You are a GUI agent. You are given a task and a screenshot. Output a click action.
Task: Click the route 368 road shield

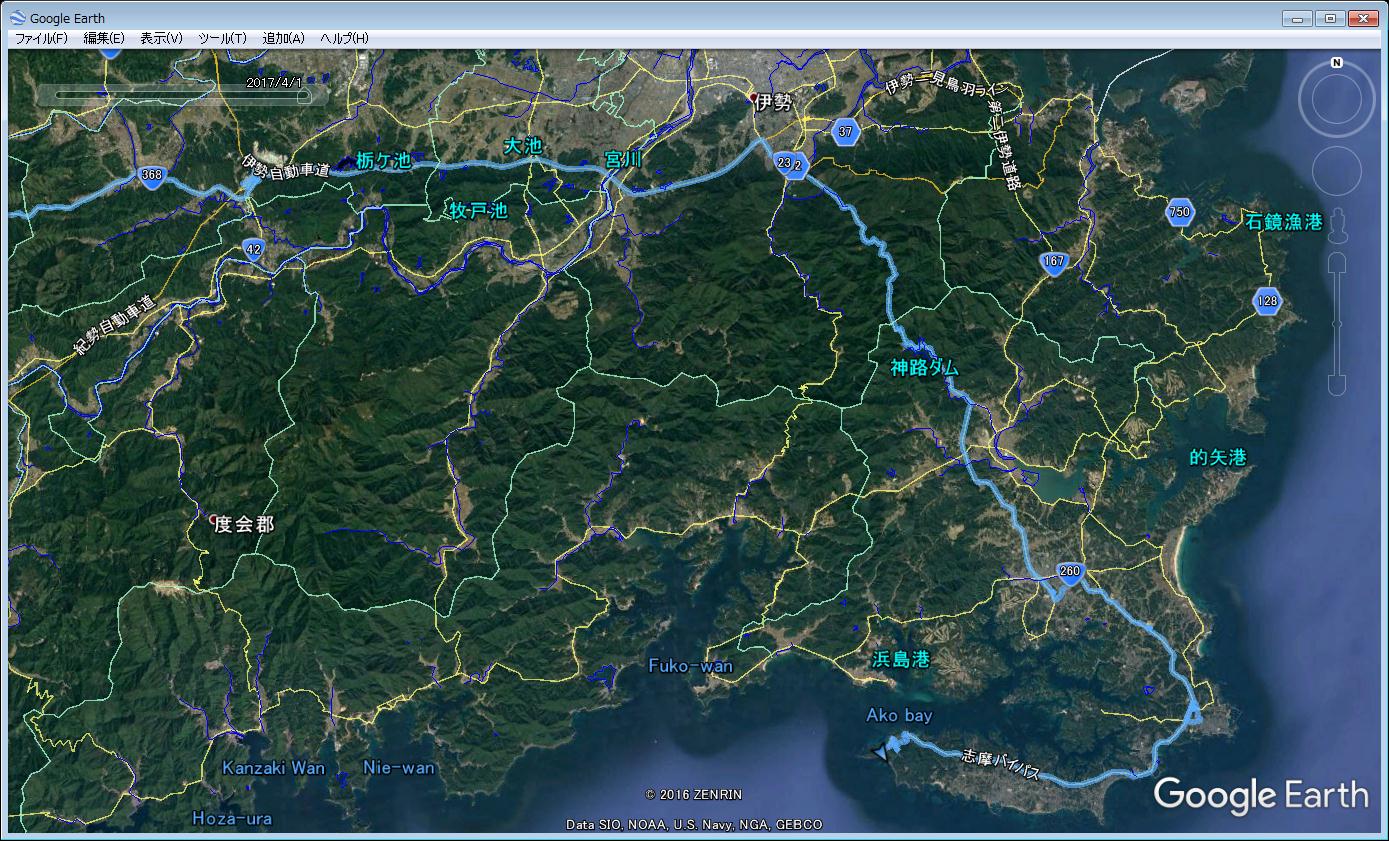(x=152, y=175)
